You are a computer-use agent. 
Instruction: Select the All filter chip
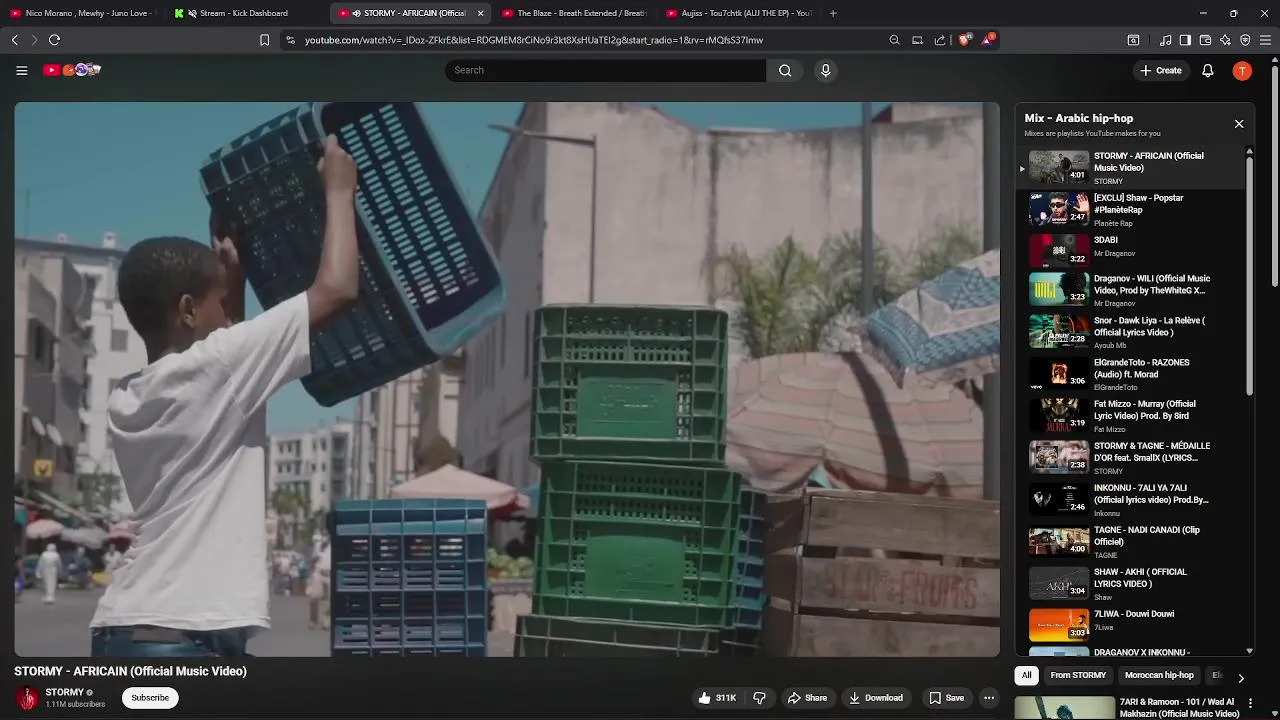tap(1026, 675)
